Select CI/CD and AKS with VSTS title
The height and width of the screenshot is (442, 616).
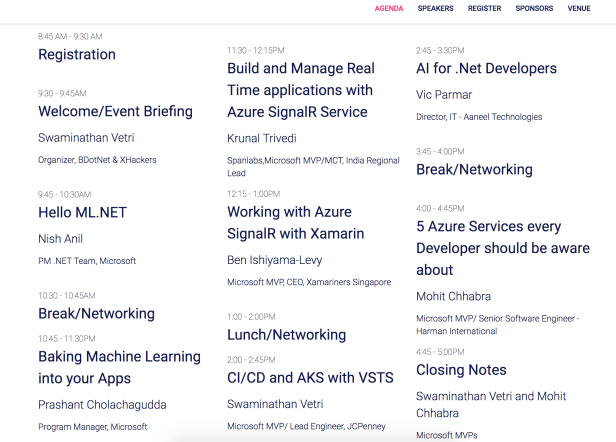pos(310,378)
